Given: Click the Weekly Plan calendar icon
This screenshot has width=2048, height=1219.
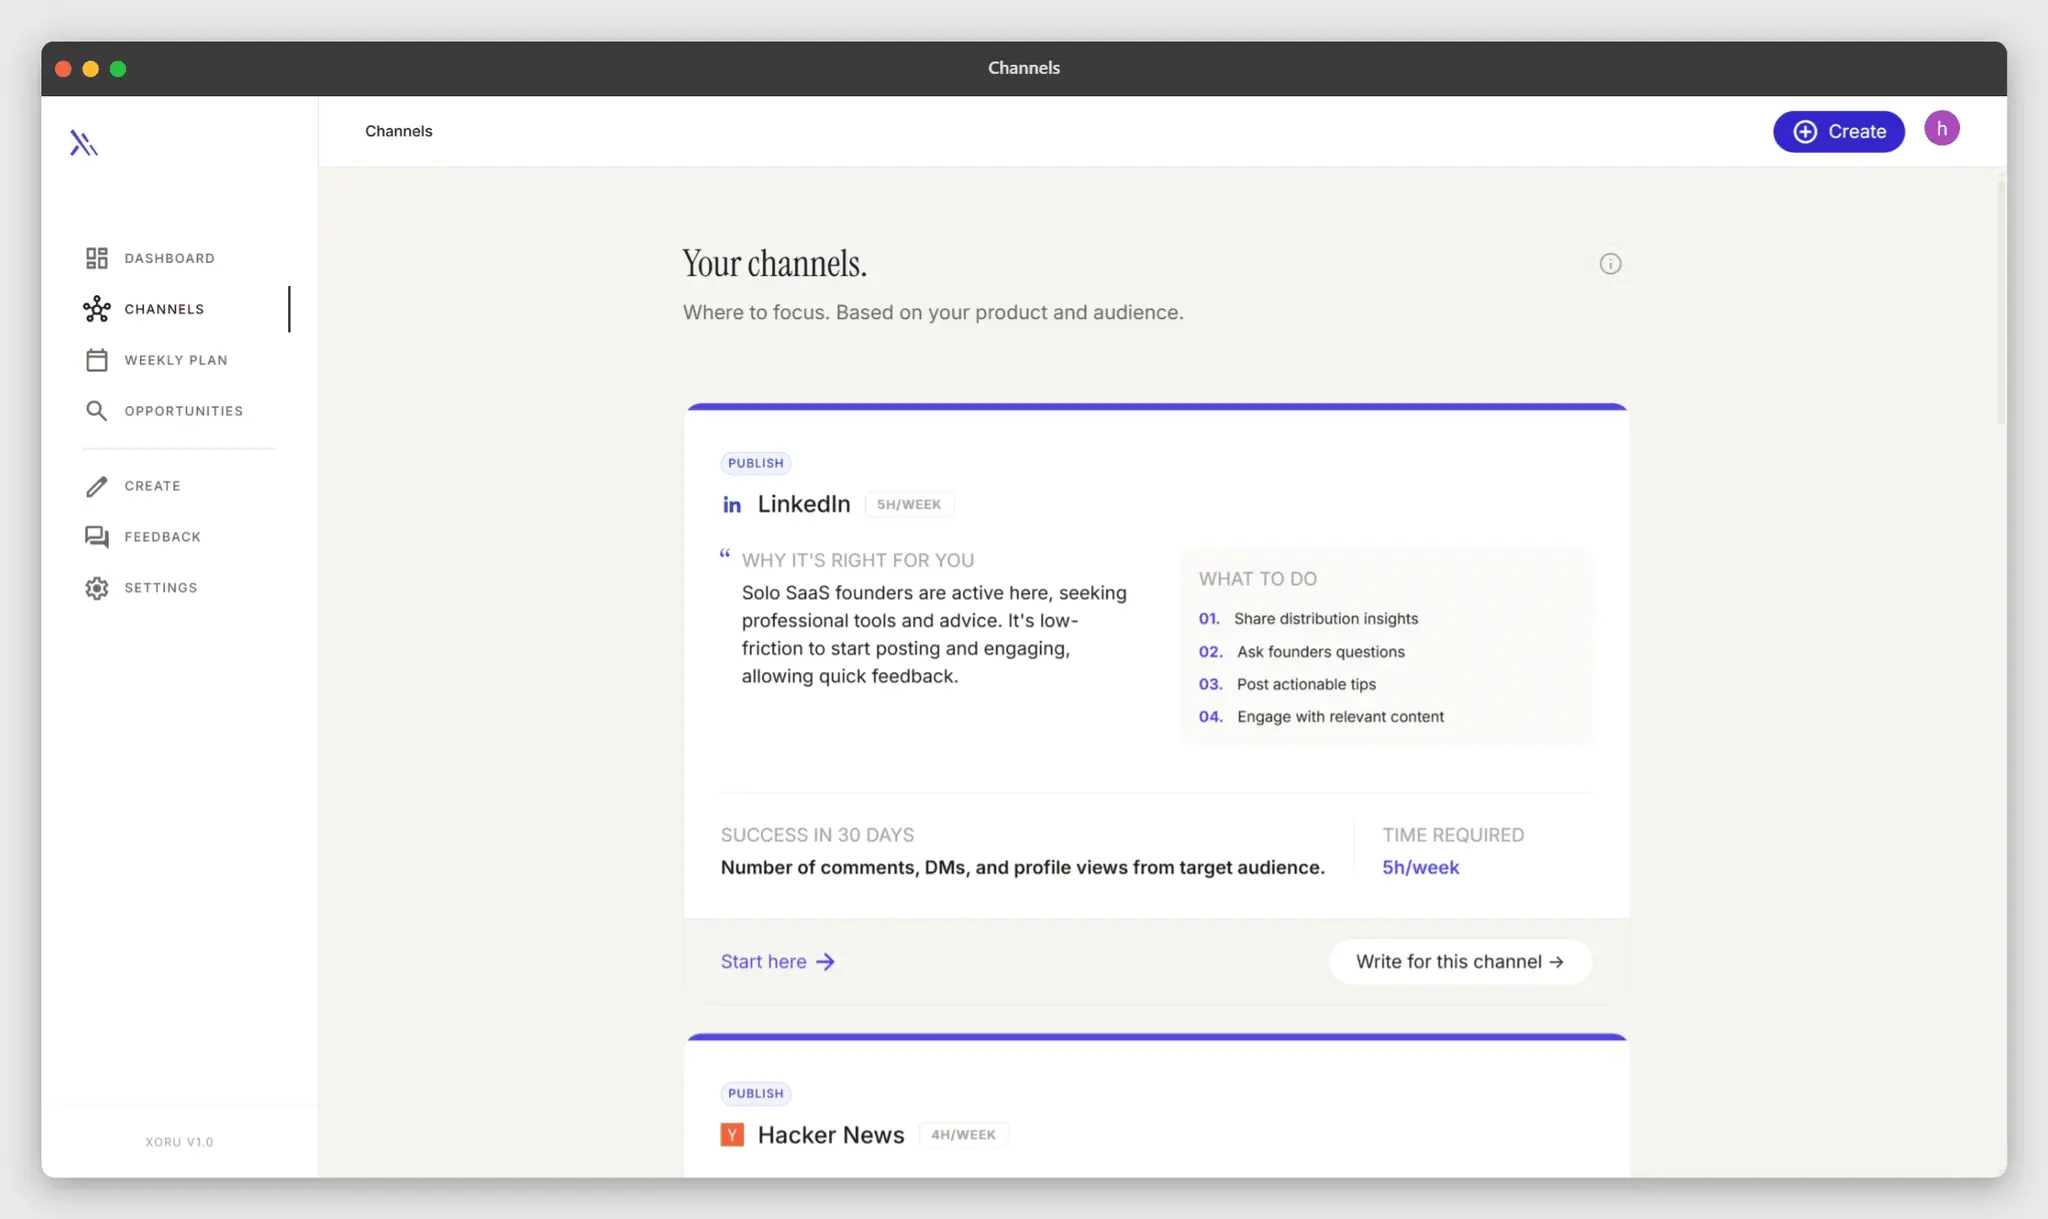Looking at the screenshot, I should coord(96,360).
